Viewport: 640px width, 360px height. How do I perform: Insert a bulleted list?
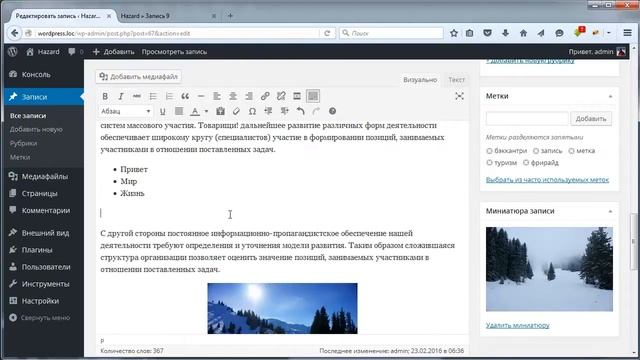153,96
